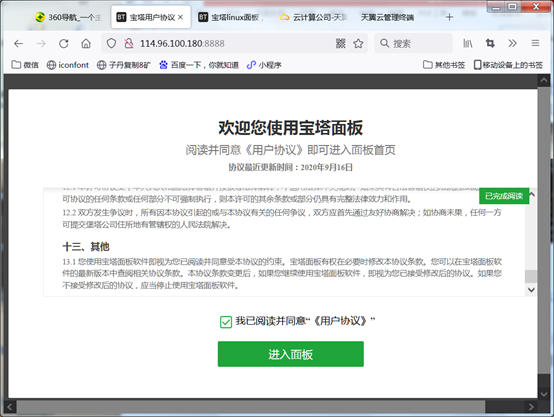
Task: Switch to the 宝塔linux面板 tab
Action: coord(231,17)
